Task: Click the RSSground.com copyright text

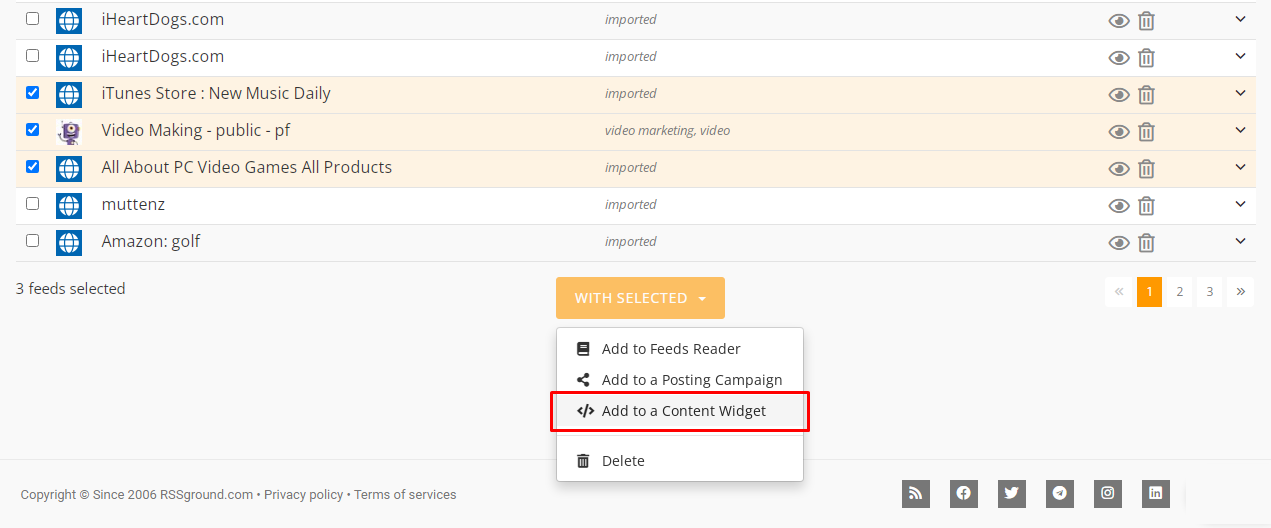Action: pos(137,495)
